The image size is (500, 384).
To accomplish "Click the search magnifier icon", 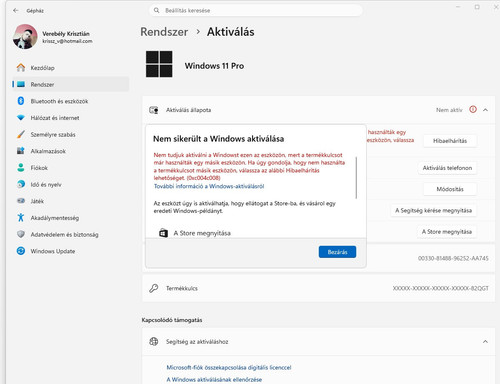I will point(156,10).
